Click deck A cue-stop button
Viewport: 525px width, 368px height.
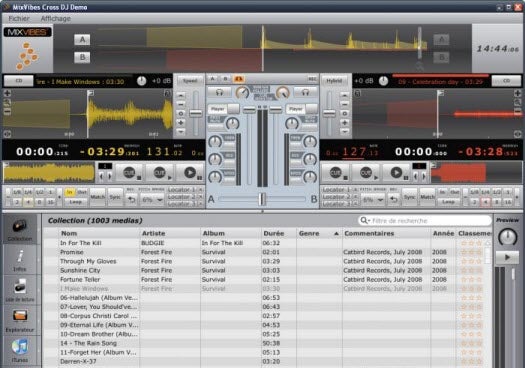[x=130, y=173]
